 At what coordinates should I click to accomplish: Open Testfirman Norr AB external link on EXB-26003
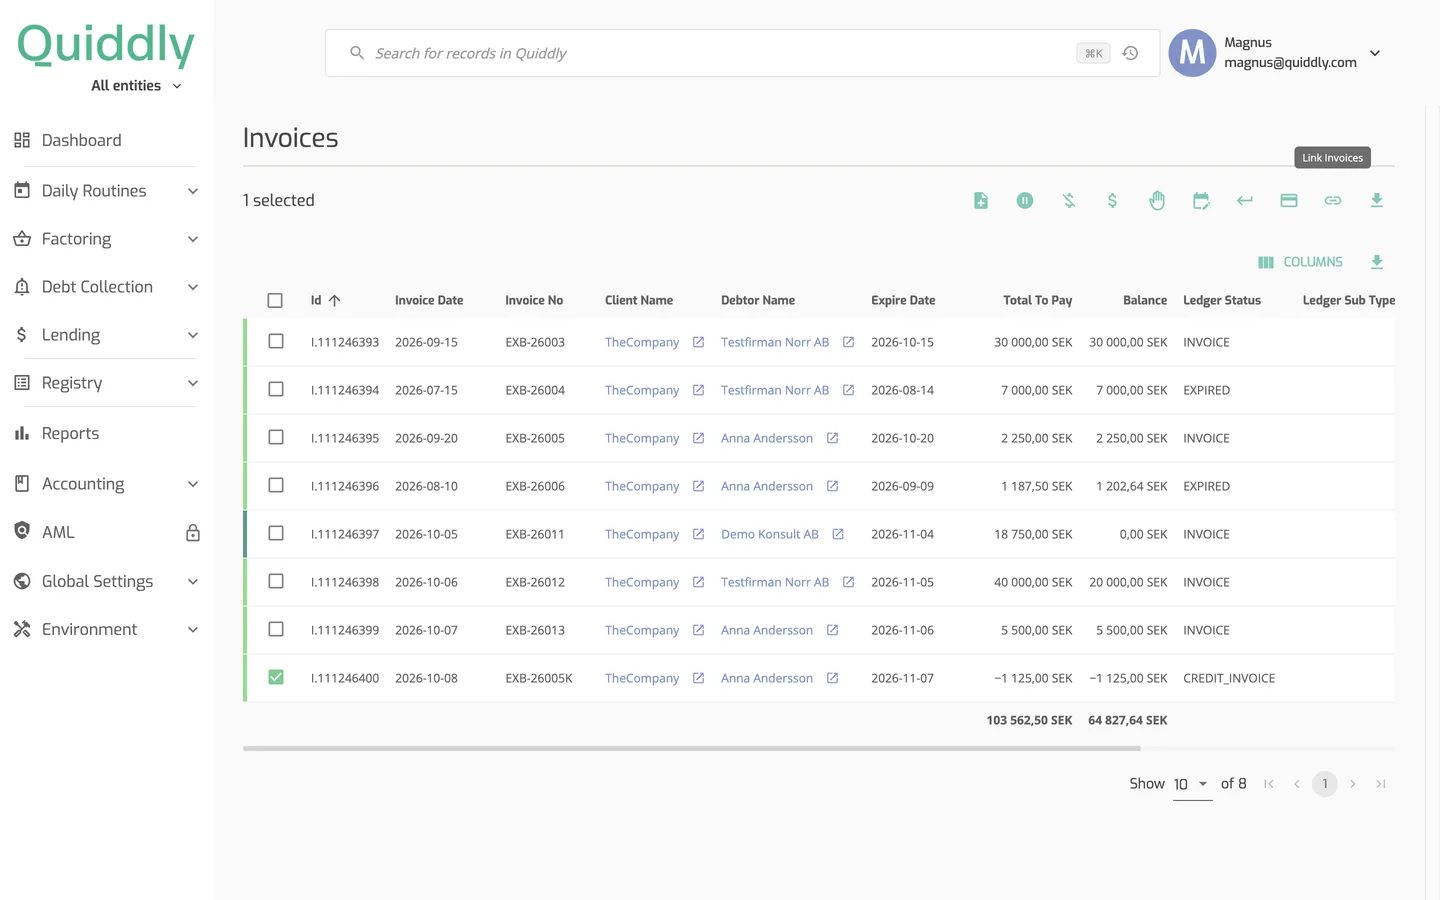coord(848,342)
